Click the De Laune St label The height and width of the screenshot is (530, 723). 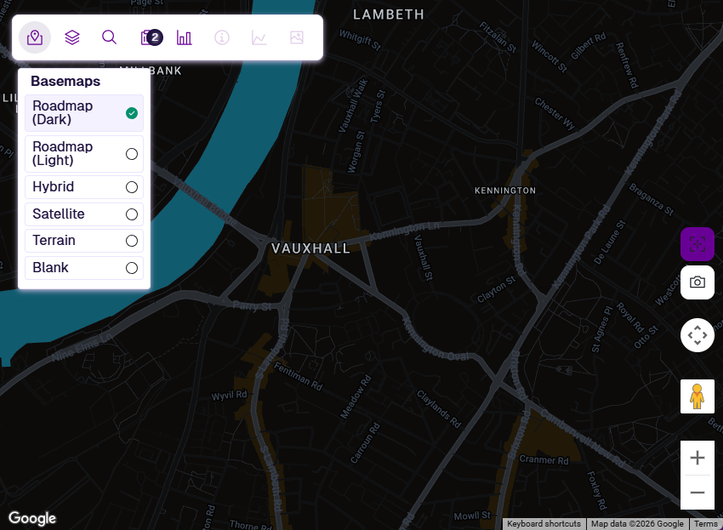(610, 242)
